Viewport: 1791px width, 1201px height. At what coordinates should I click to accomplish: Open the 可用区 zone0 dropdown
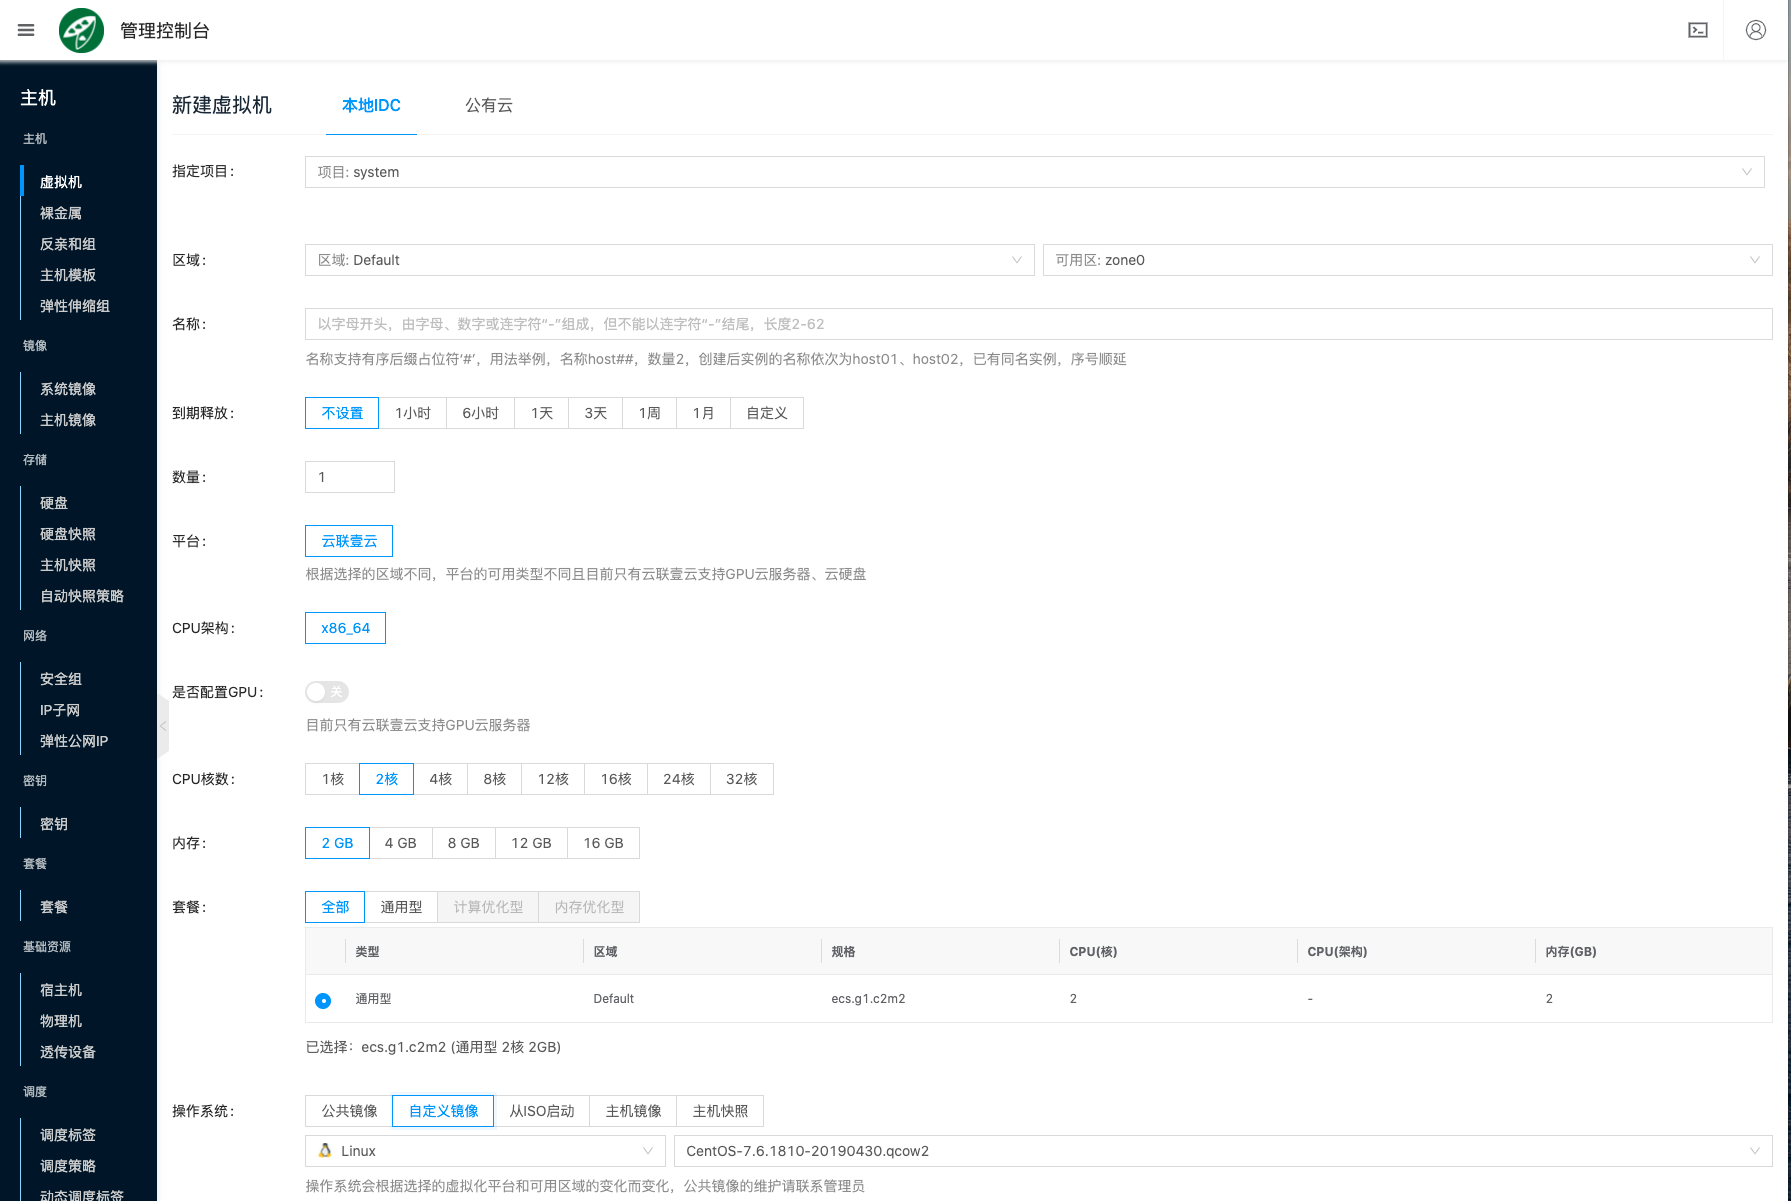pyautogui.click(x=1406, y=260)
